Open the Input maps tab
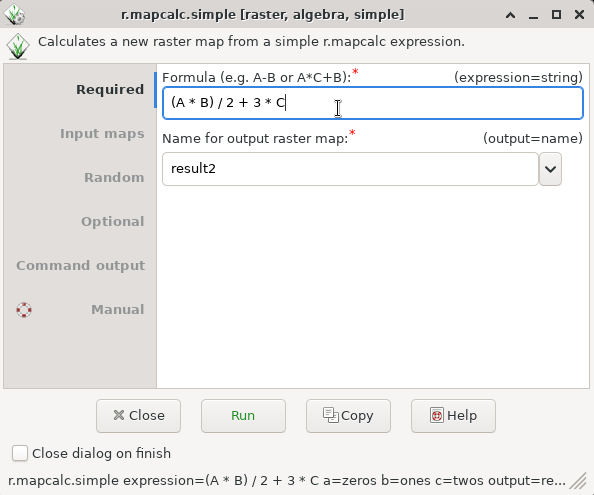594x495 pixels. (102, 134)
